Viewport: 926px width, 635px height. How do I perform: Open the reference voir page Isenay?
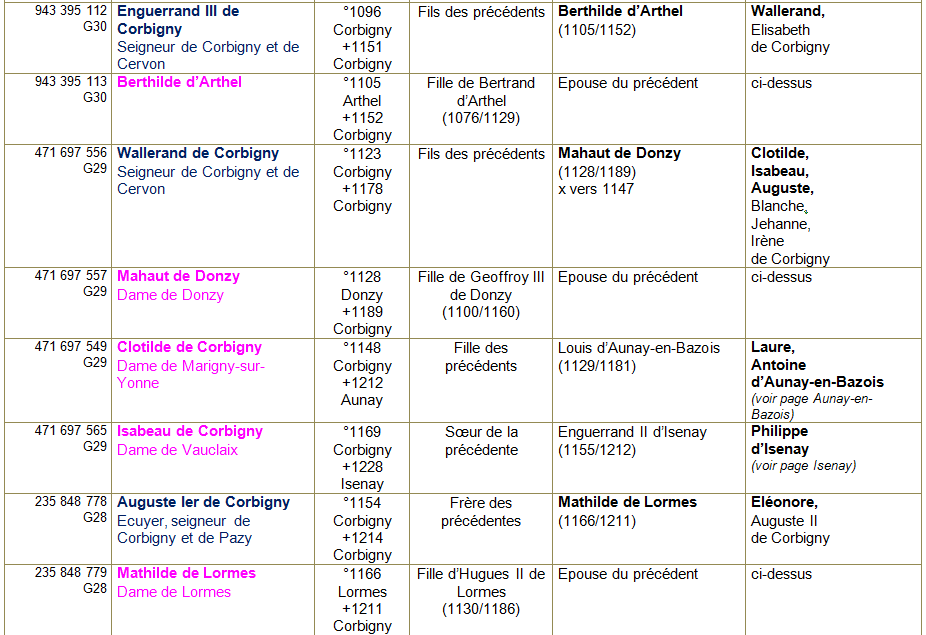click(803, 465)
